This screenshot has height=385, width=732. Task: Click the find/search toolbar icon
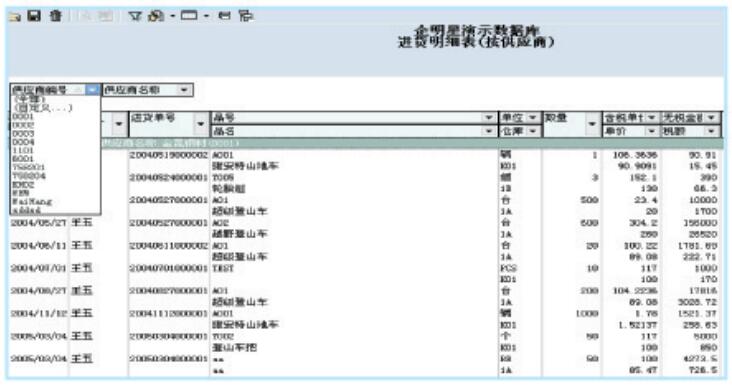[156, 16]
